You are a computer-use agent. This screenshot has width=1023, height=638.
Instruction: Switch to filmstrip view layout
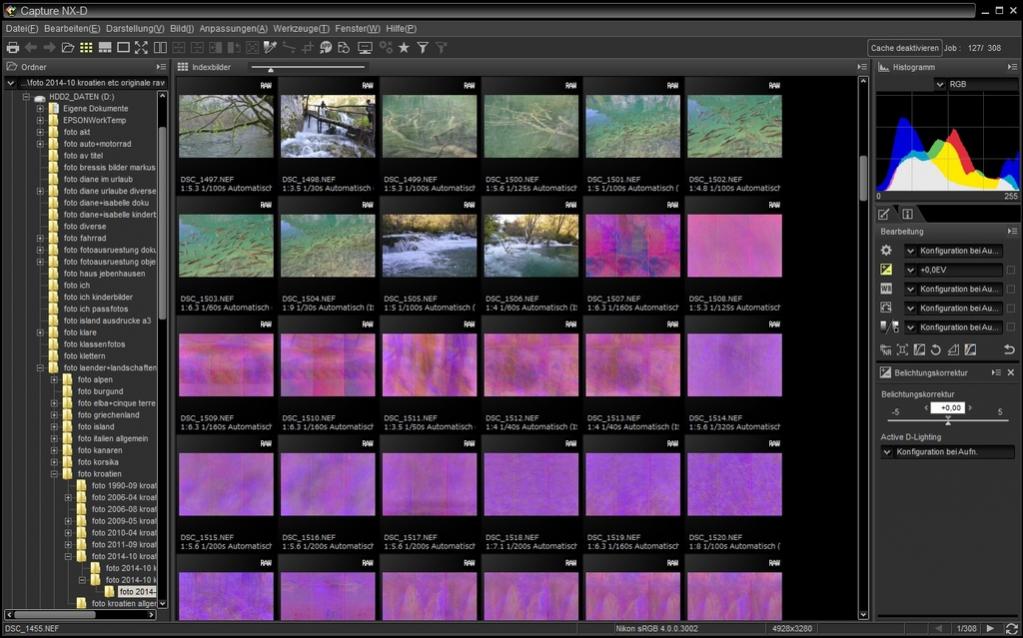[104, 48]
